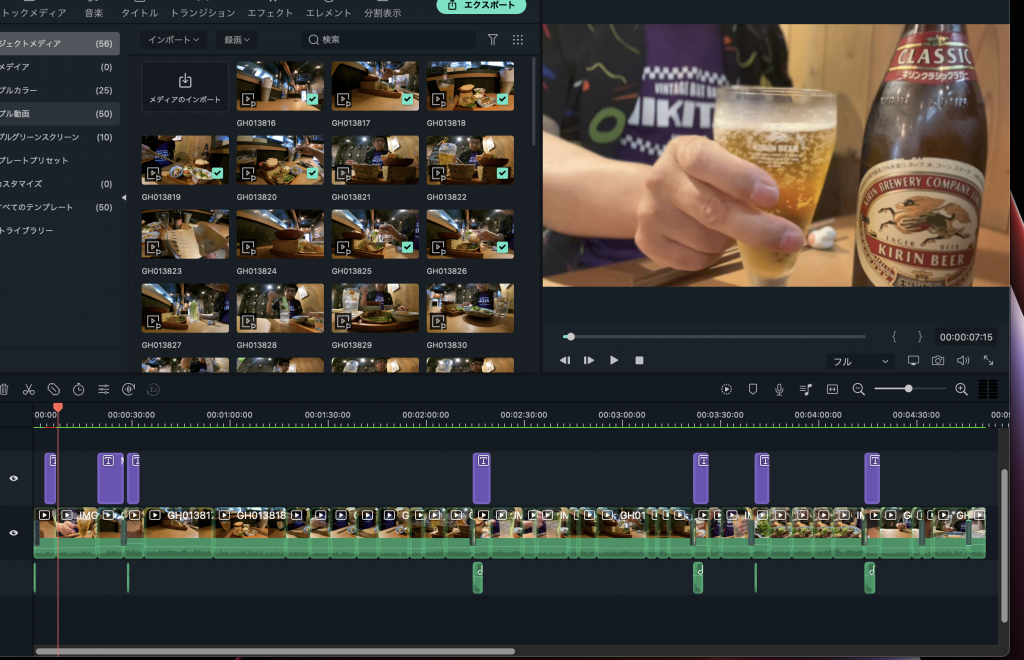Viewport: 1024px width, 660px height.
Task: Switch media view with the grid dots icon
Action: point(518,40)
